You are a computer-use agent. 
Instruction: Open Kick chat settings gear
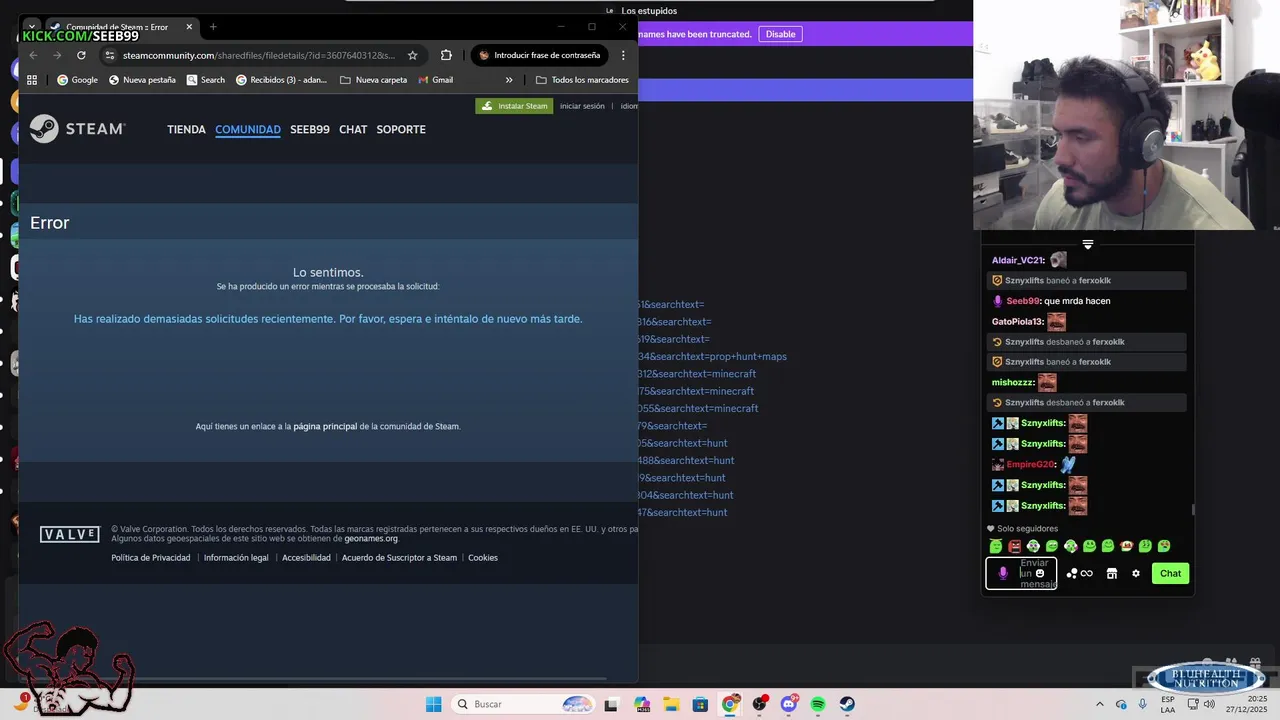[1136, 573]
